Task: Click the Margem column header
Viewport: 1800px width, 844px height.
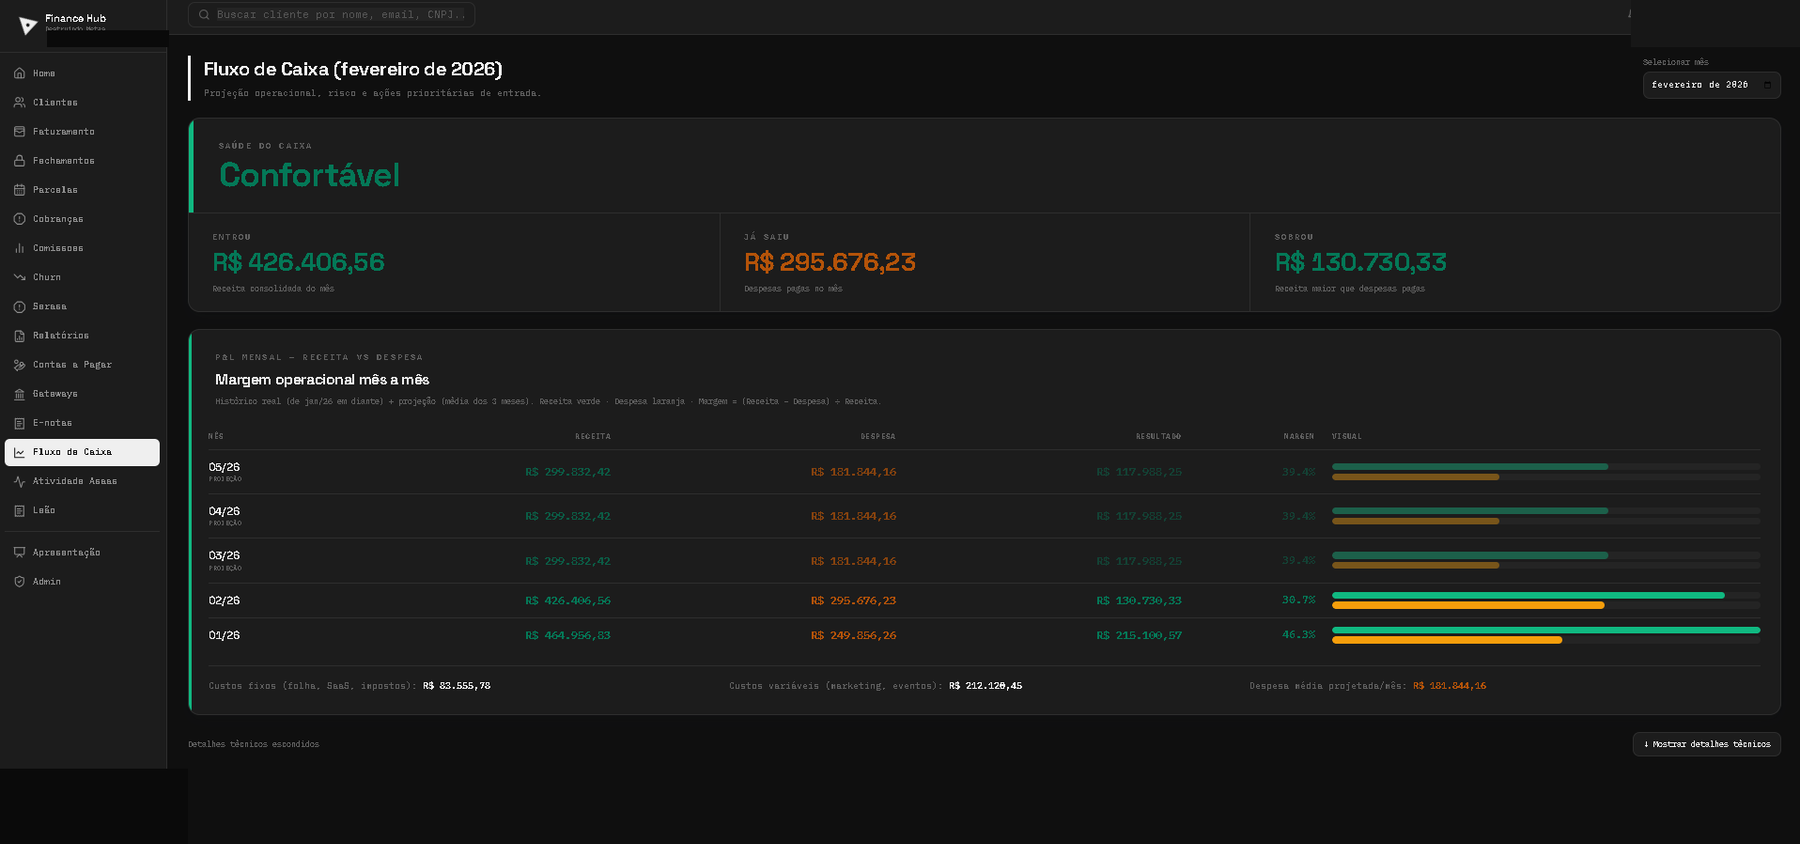Action: [1299, 436]
